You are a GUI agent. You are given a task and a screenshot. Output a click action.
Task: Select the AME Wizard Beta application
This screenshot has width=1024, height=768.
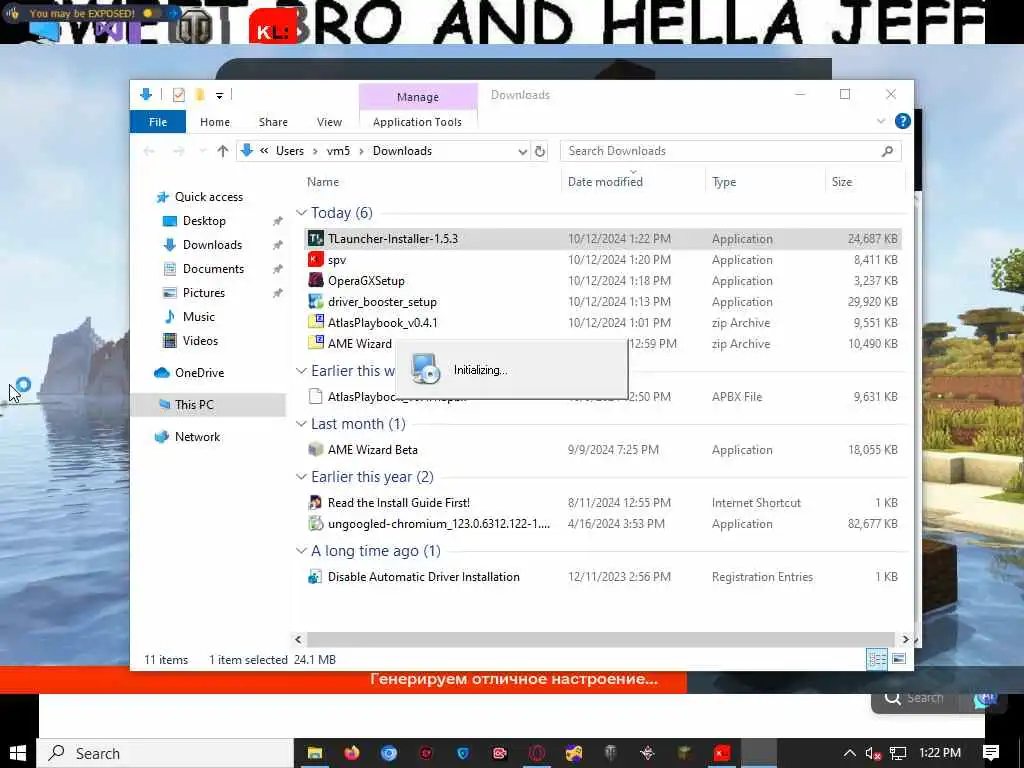pyautogui.click(x=603, y=449)
